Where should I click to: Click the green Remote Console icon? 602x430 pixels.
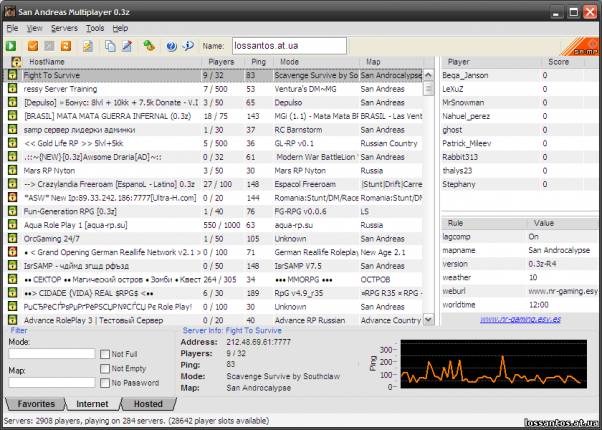click(149, 46)
